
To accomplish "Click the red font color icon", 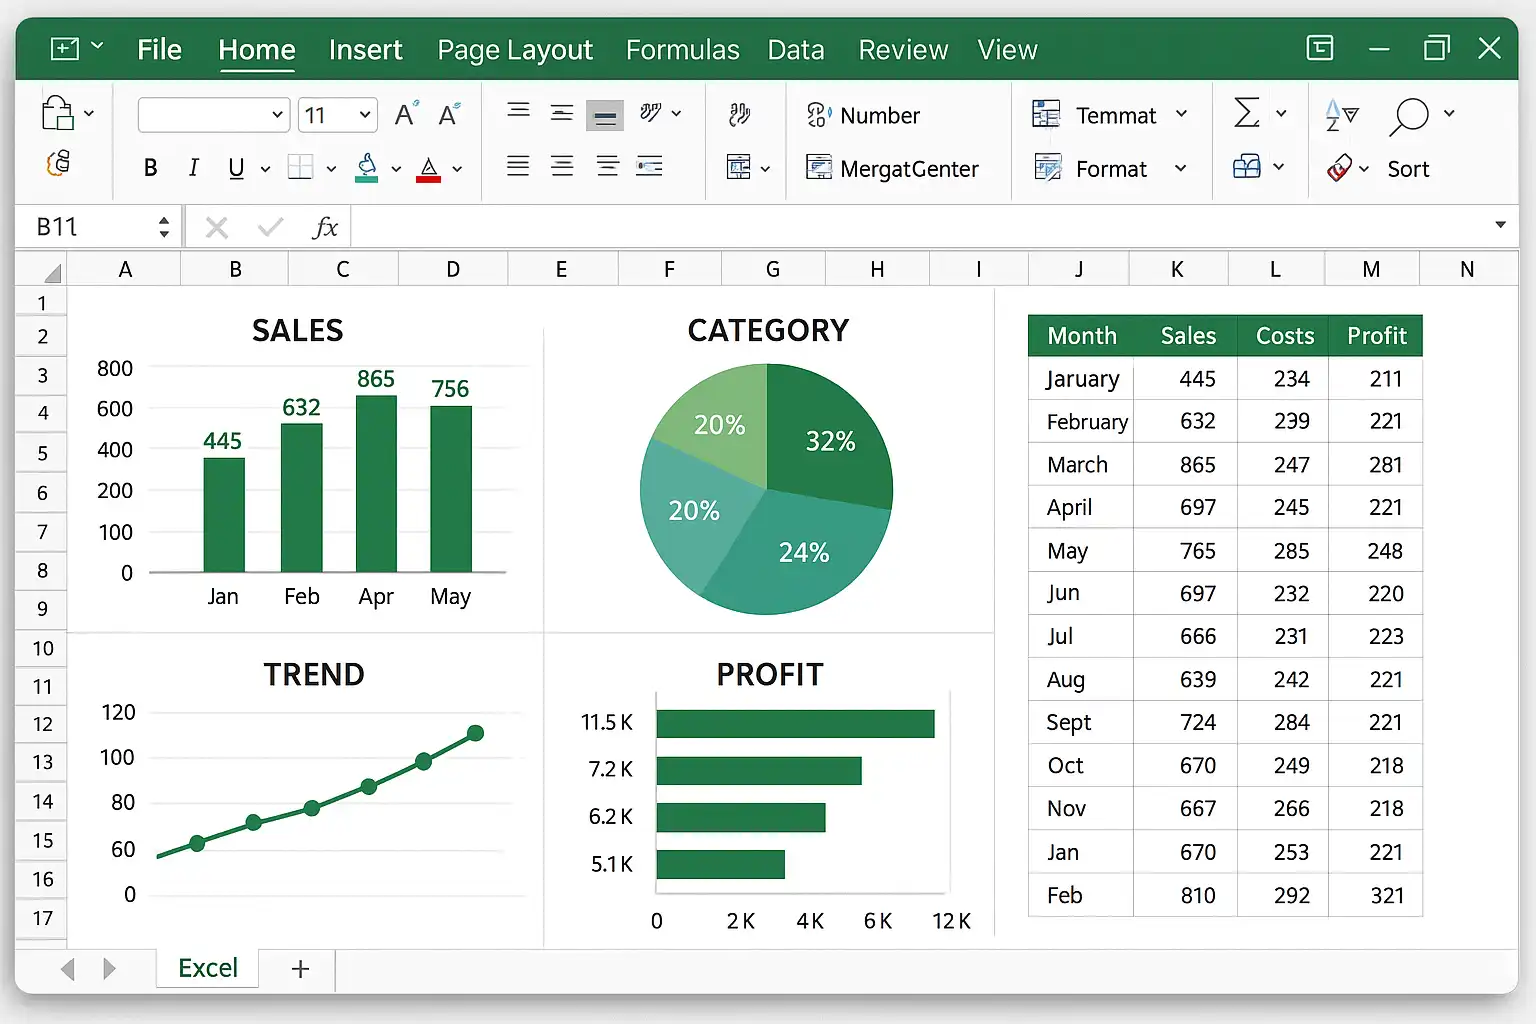I will (x=429, y=169).
